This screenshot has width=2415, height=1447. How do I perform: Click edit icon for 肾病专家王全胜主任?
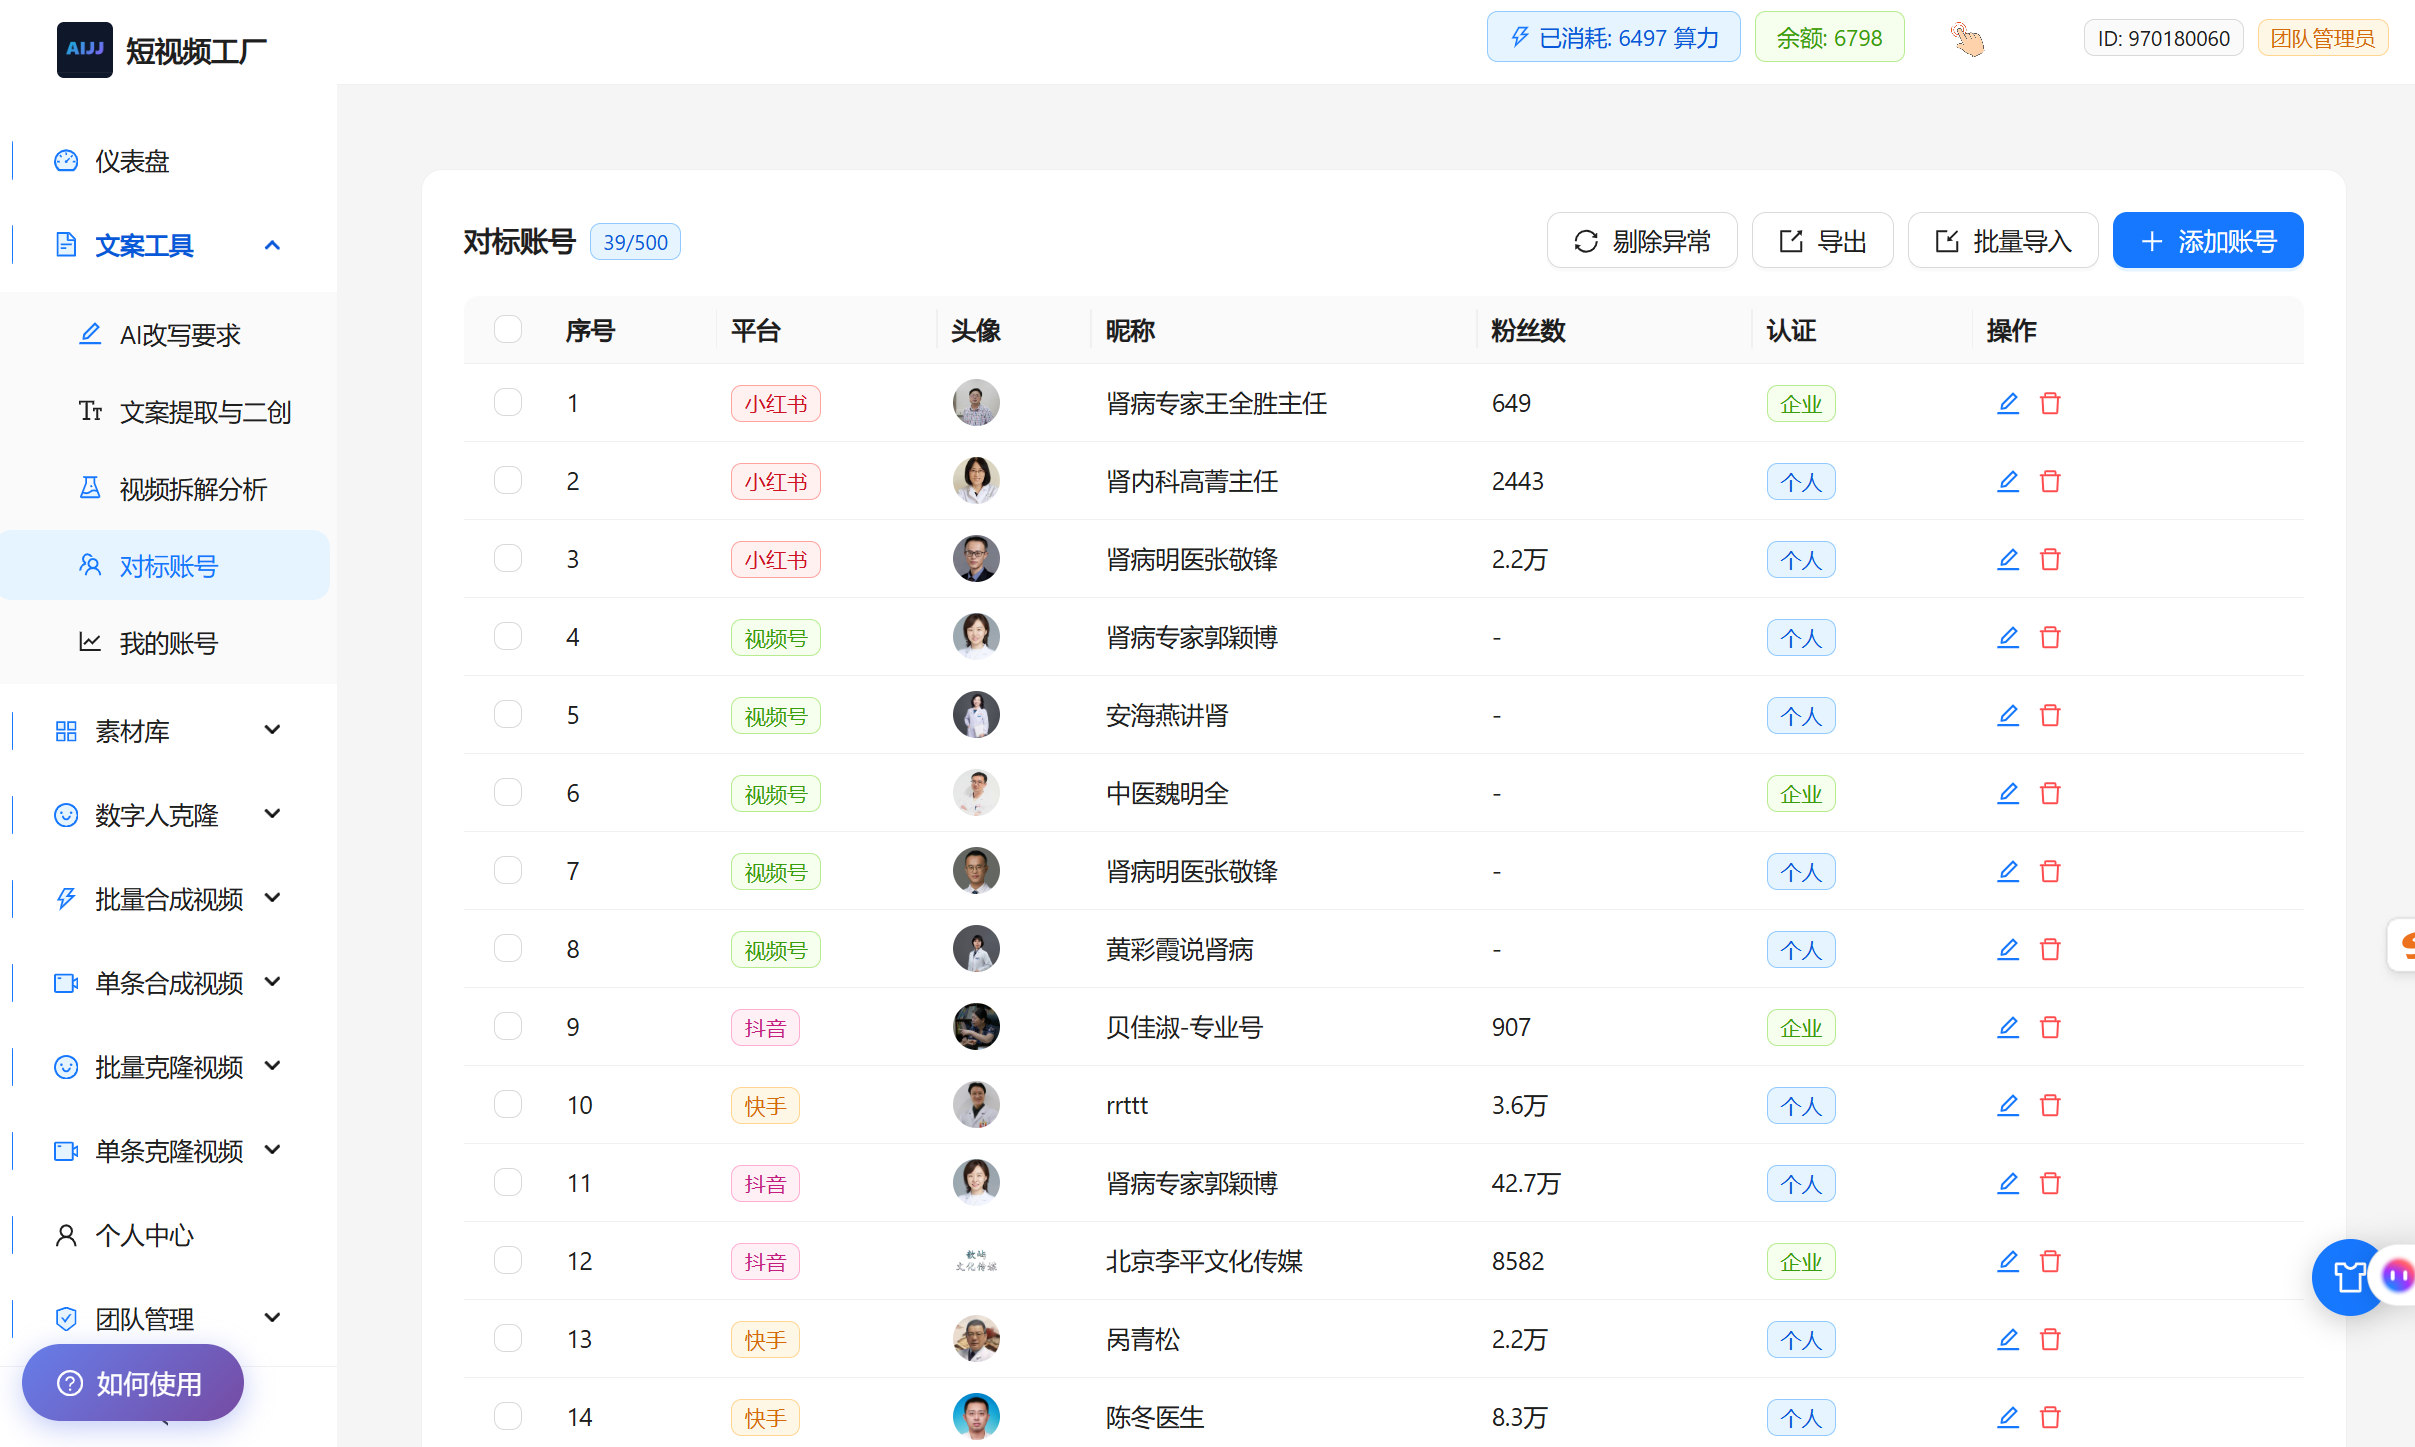coord(2007,403)
